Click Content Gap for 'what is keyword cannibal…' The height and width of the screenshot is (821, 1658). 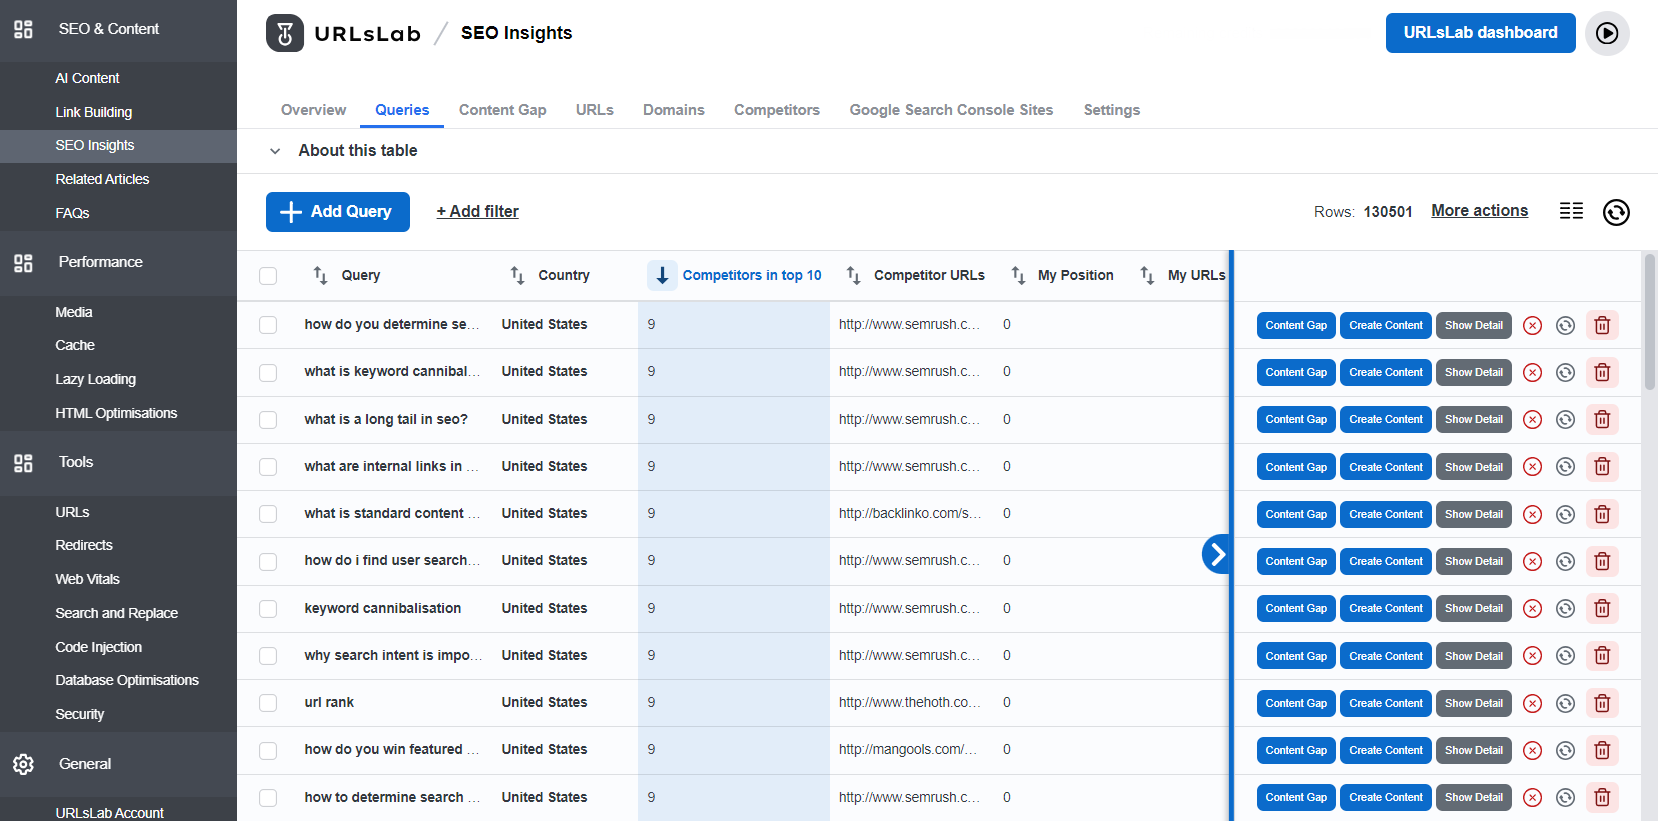point(1296,372)
